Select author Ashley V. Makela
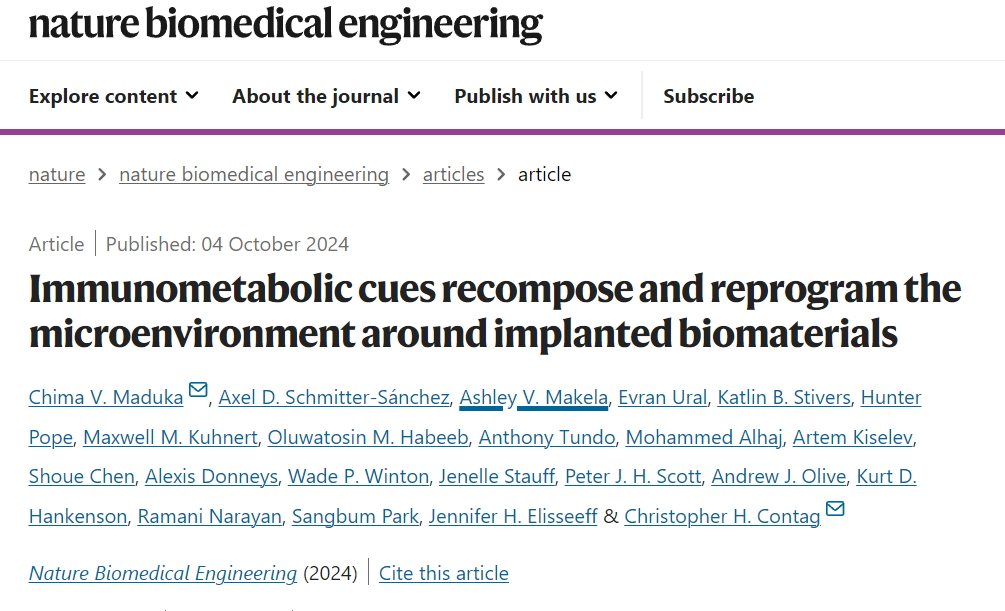 pos(534,398)
